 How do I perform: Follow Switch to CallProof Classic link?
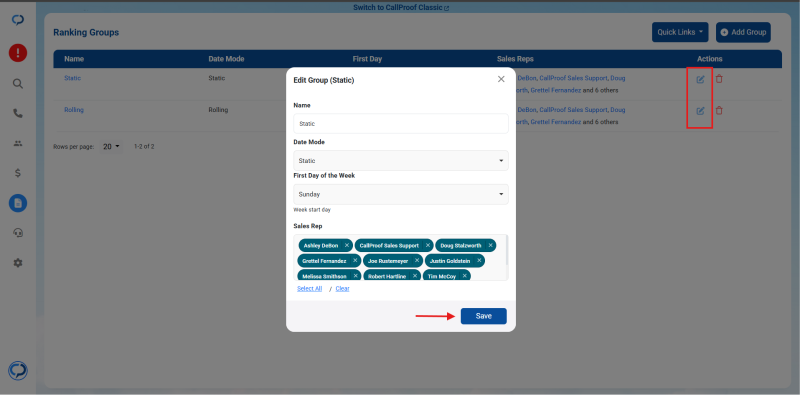[401, 8]
